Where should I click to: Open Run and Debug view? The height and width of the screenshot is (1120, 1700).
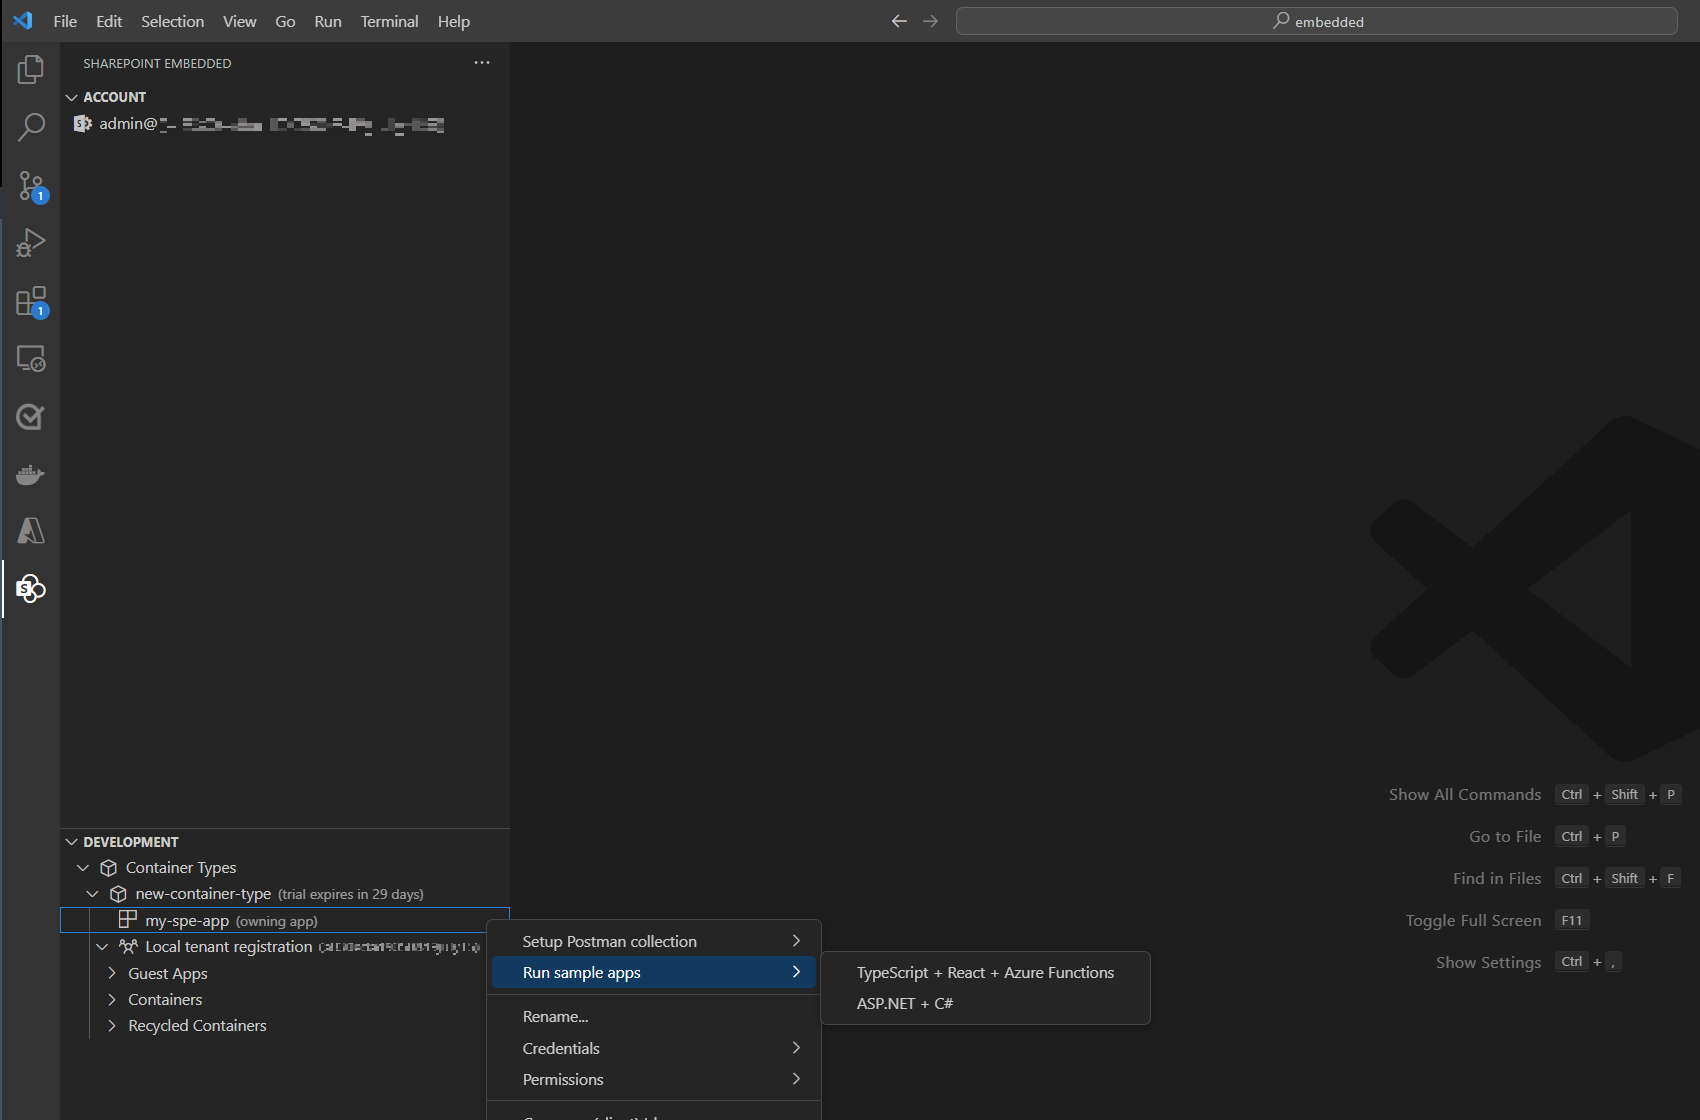click(31, 243)
